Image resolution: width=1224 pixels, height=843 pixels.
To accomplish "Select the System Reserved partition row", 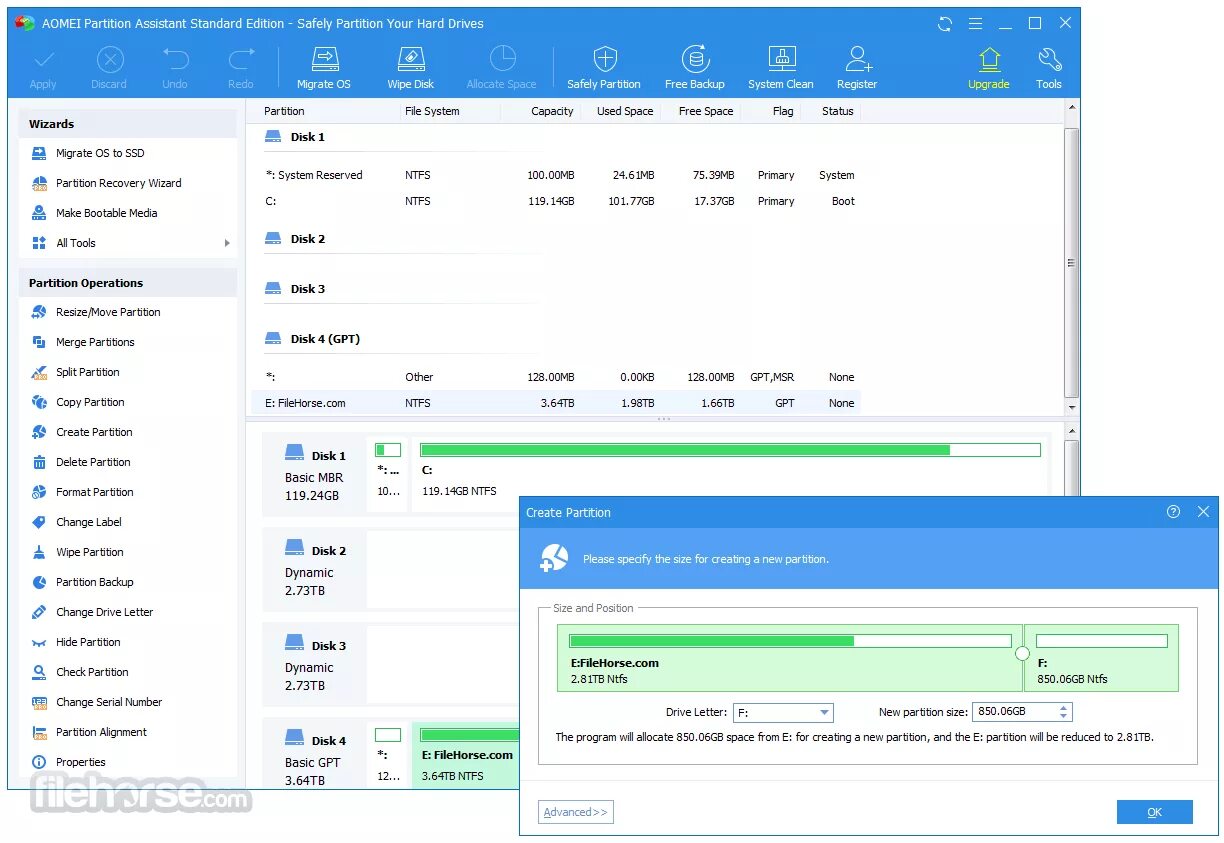I will click(555, 175).
